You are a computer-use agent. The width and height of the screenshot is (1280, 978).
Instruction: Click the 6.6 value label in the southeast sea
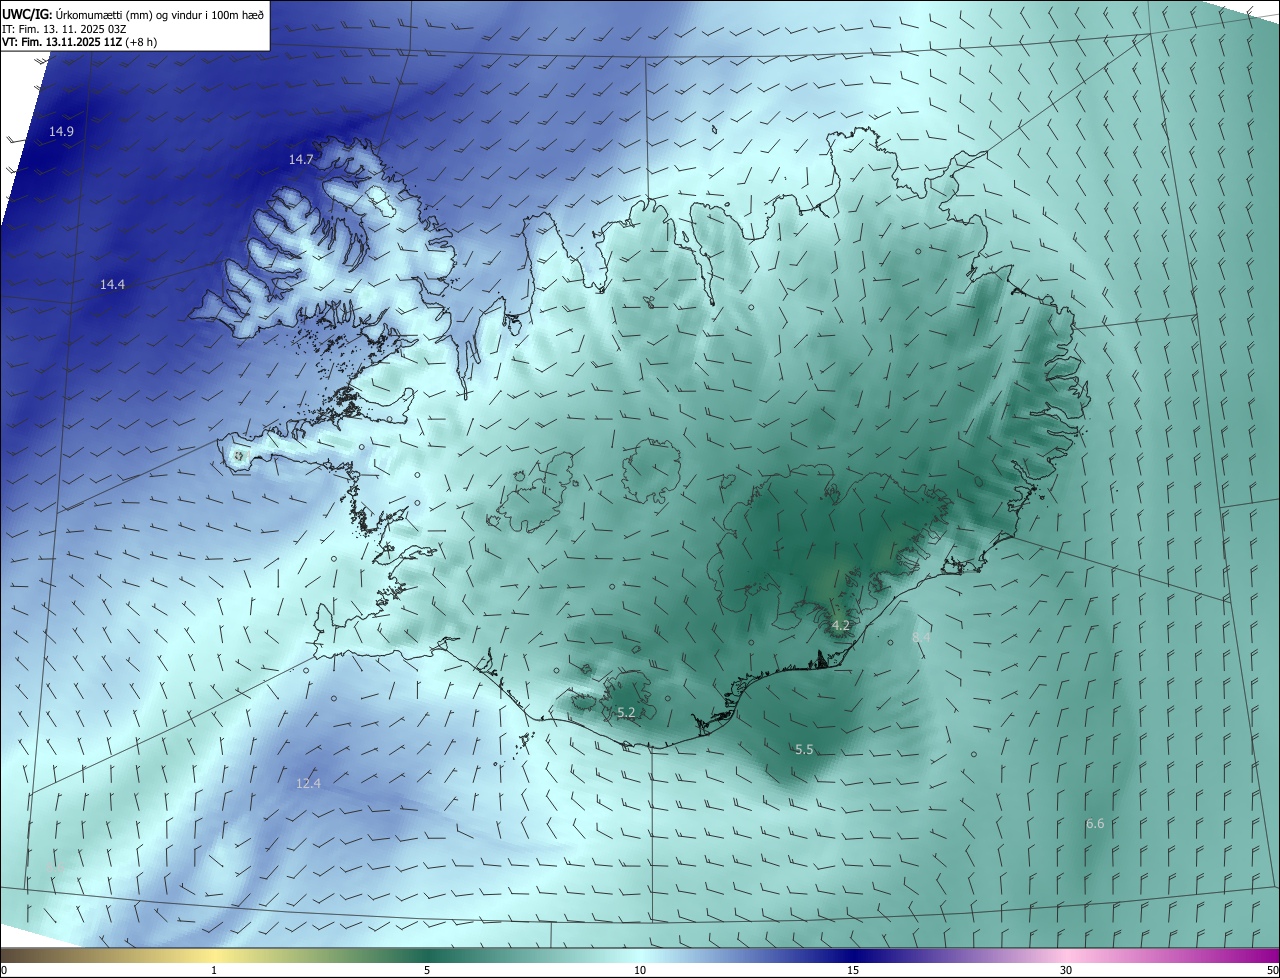click(1095, 824)
